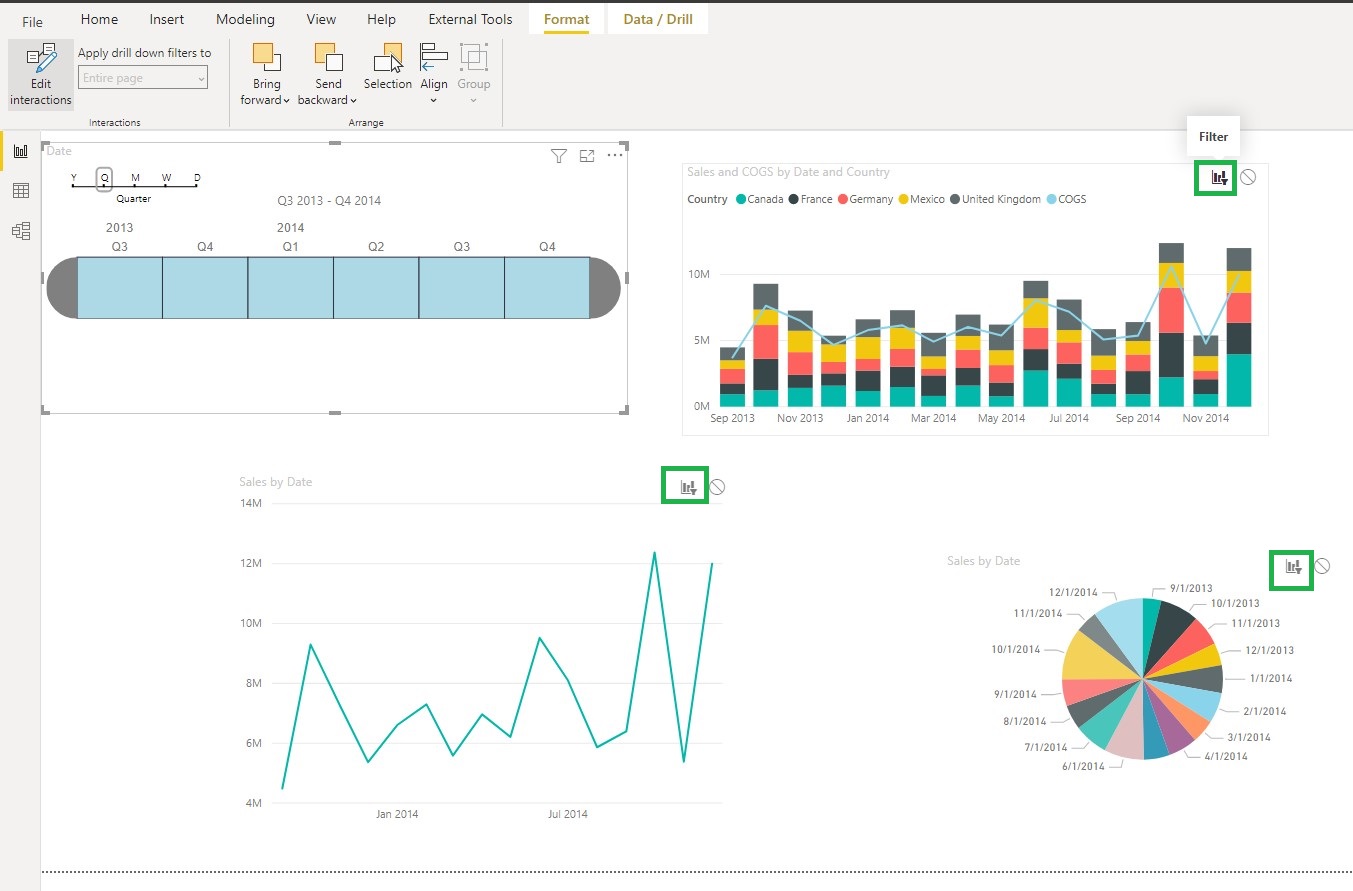Open the External Tools tab

pyautogui.click(x=470, y=19)
